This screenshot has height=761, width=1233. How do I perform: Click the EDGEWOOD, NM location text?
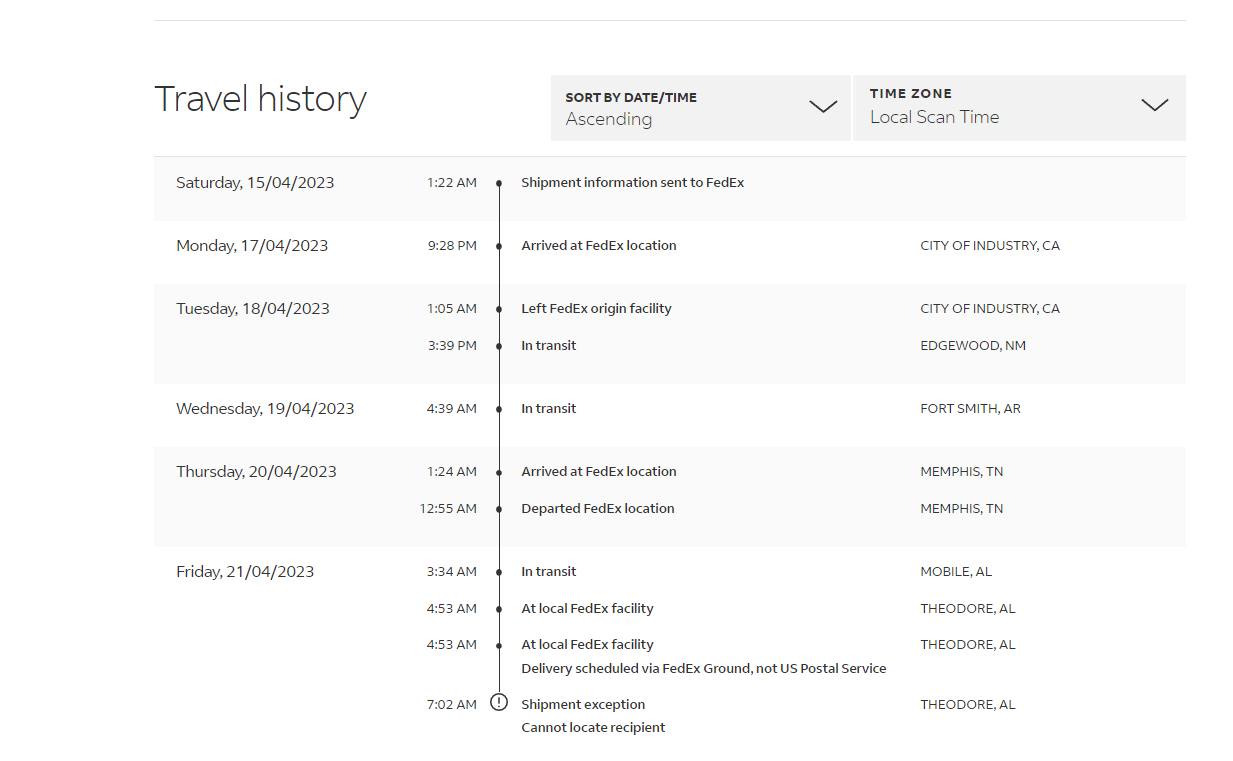pyautogui.click(x=972, y=346)
